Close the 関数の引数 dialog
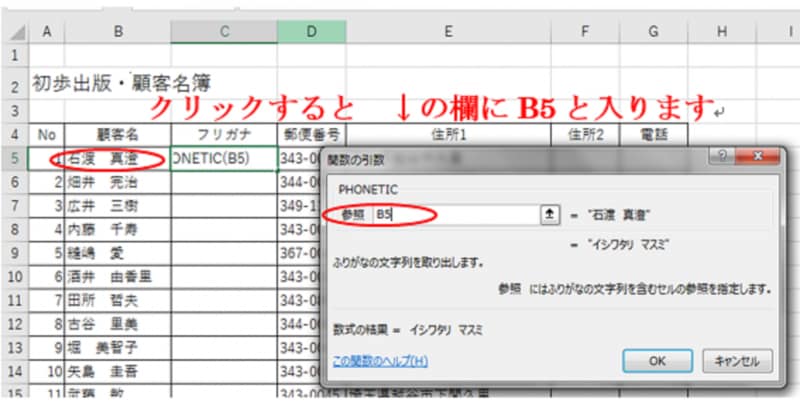 point(758,156)
